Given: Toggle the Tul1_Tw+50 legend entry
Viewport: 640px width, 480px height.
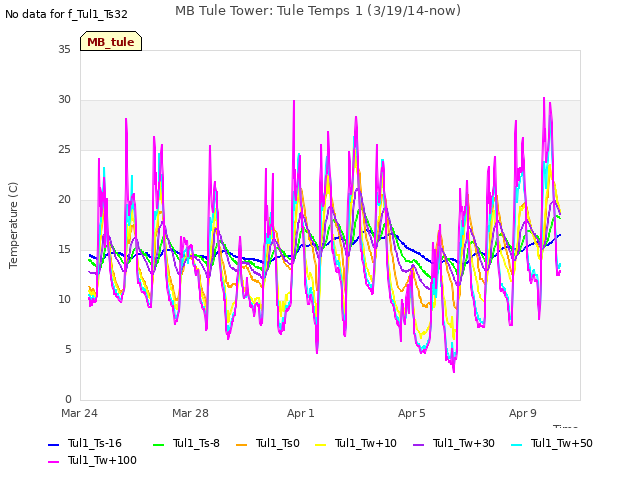Looking at the screenshot, I should tap(552, 443).
